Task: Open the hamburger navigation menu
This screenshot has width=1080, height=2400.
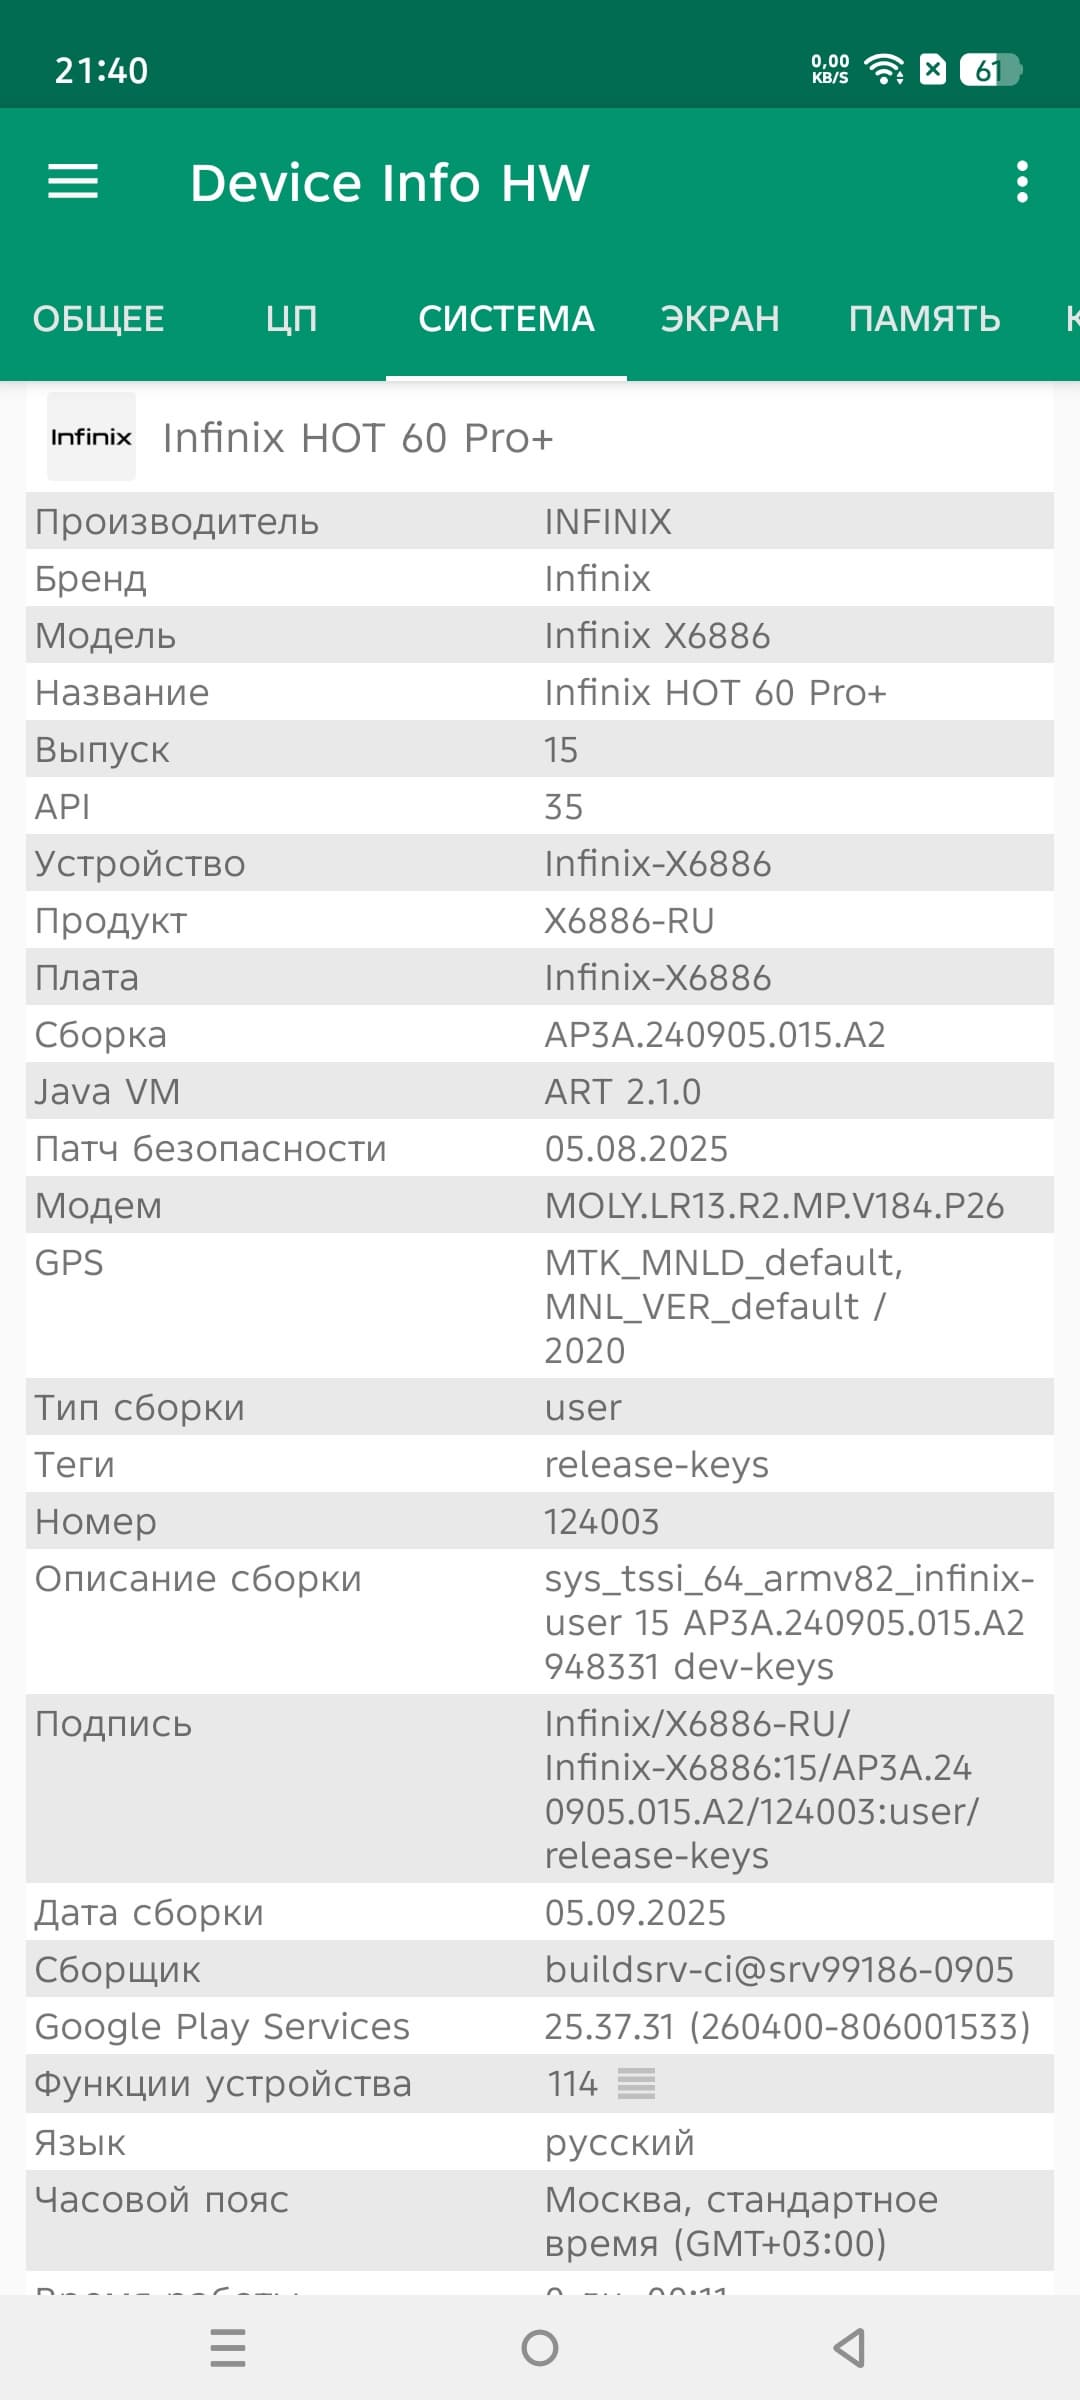Action: (73, 182)
